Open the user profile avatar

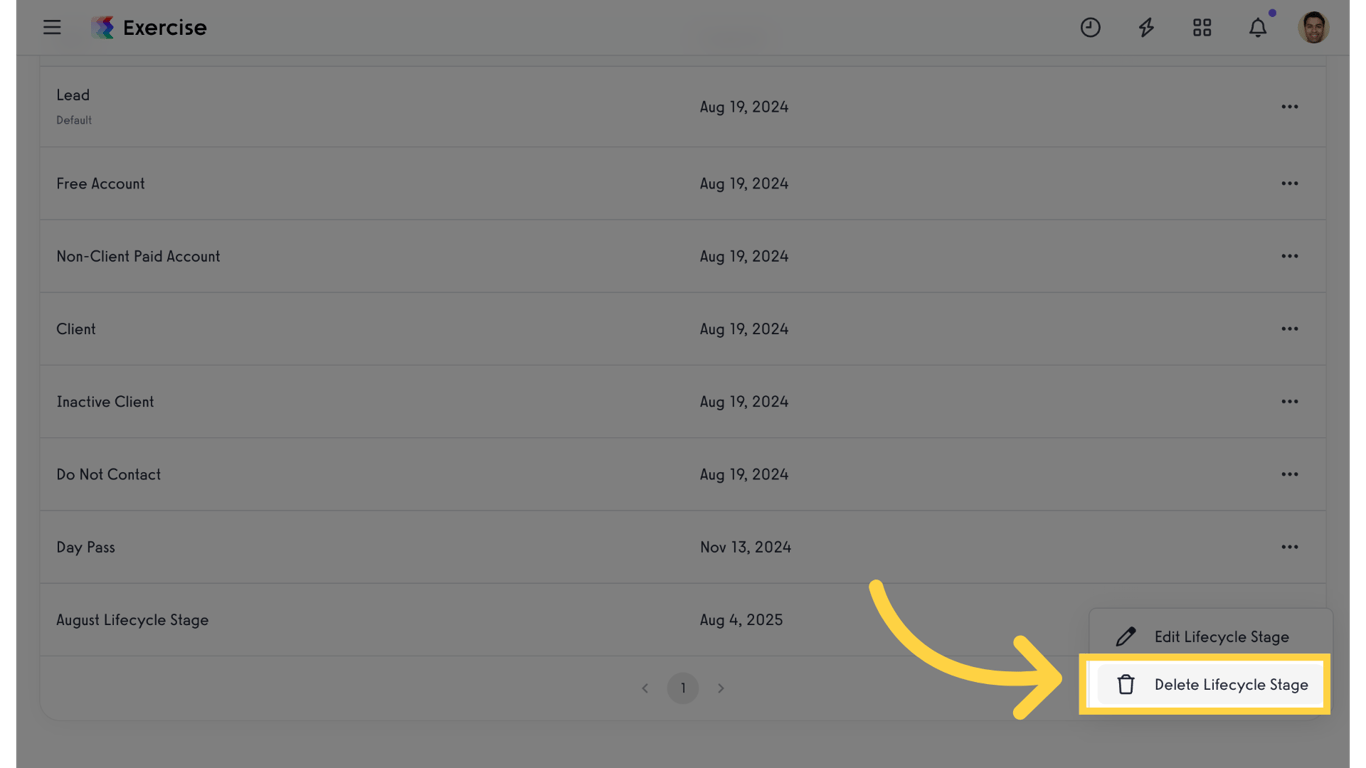tap(1313, 28)
